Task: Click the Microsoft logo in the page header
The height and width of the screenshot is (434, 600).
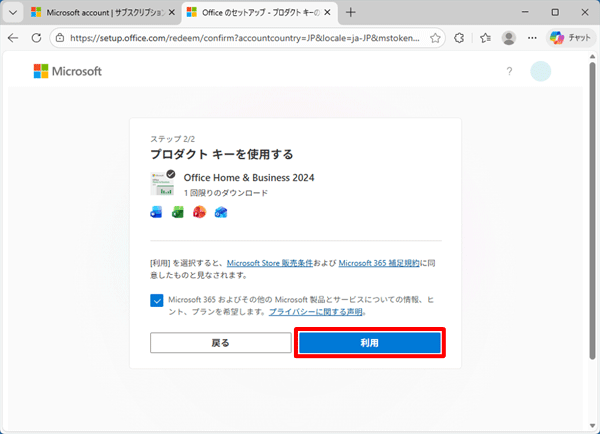Action: [x=68, y=72]
